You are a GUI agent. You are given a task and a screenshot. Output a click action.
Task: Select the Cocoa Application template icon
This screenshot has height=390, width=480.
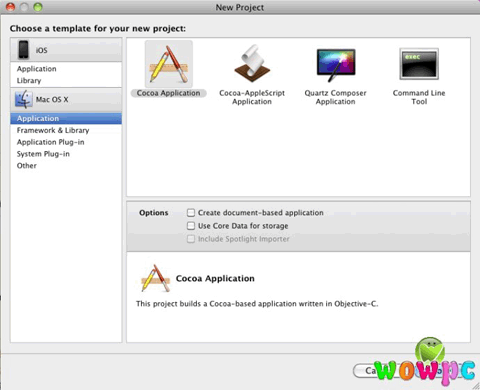pyautogui.click(x=169, y=64)
